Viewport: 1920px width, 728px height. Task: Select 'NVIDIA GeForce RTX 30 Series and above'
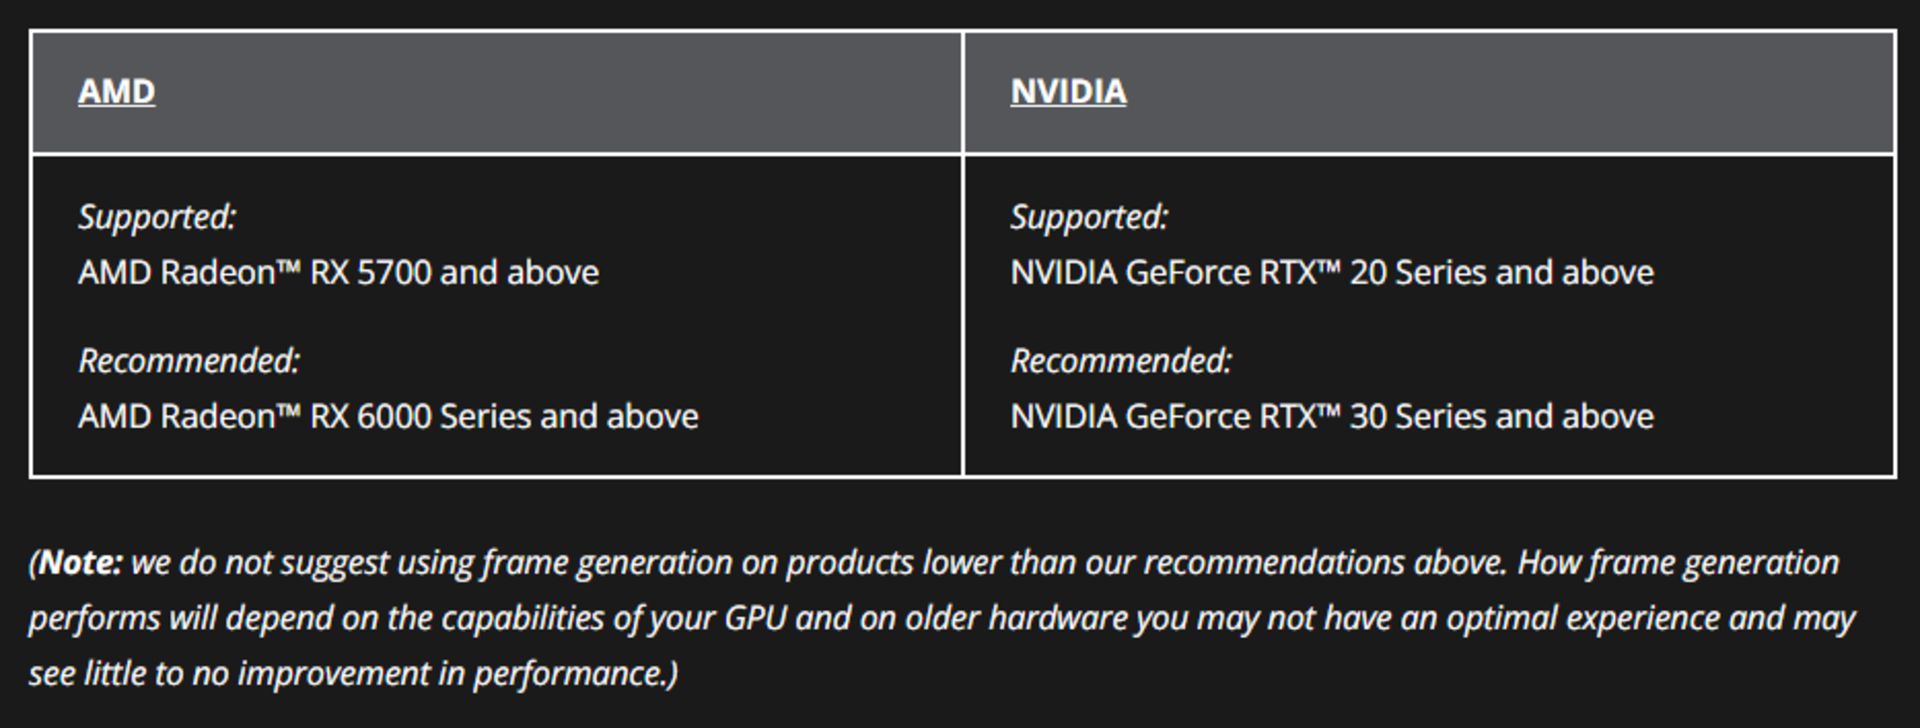point(1332,416)
